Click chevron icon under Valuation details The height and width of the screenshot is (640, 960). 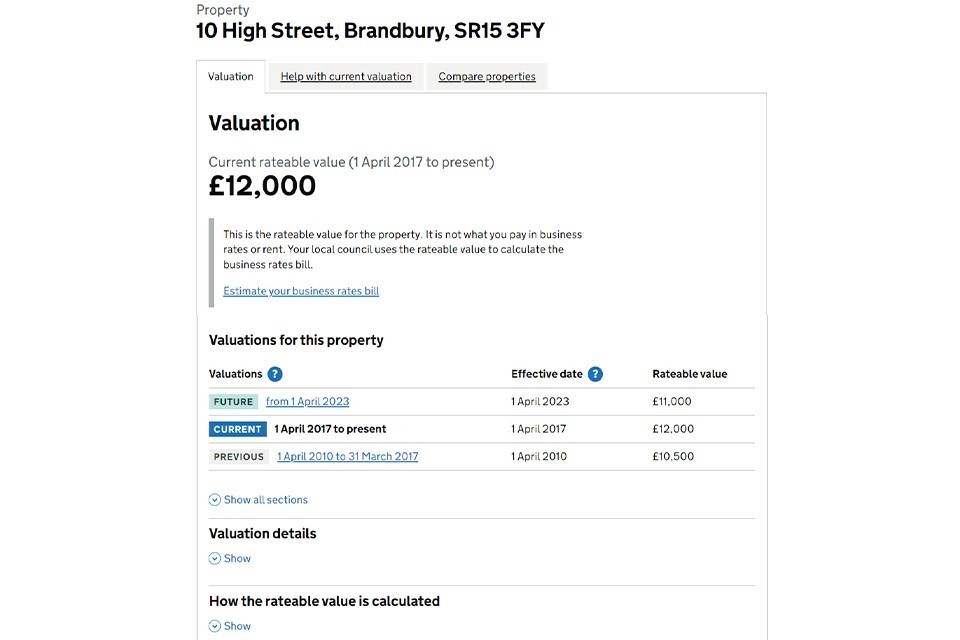pos(215,559)
